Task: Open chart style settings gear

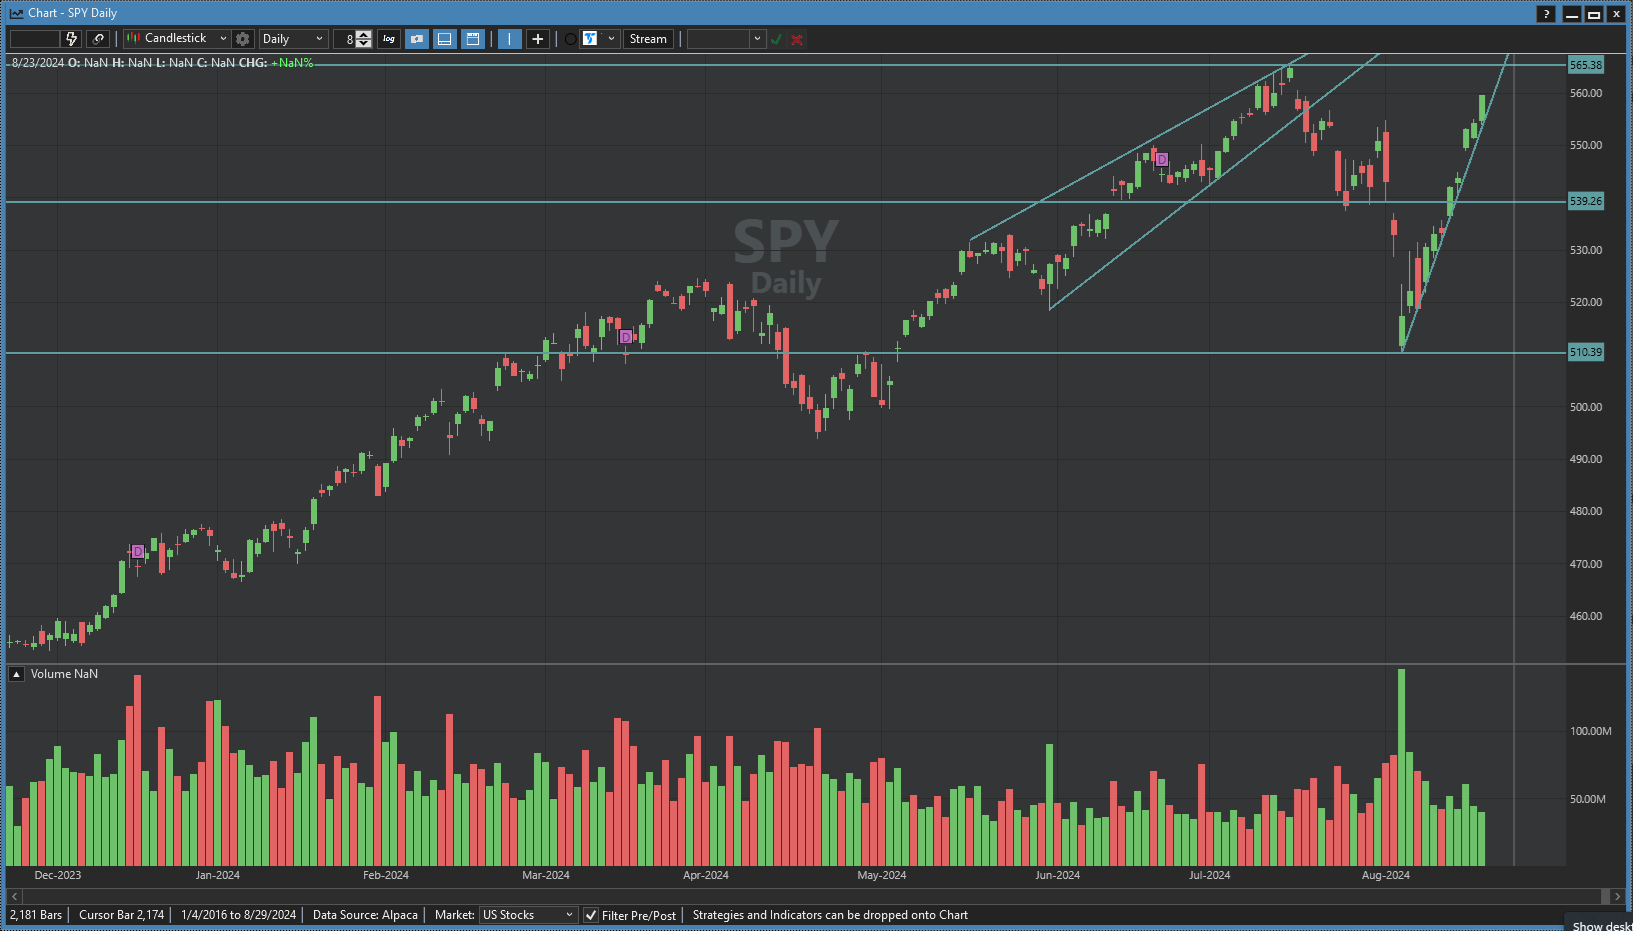Action: 242,39
